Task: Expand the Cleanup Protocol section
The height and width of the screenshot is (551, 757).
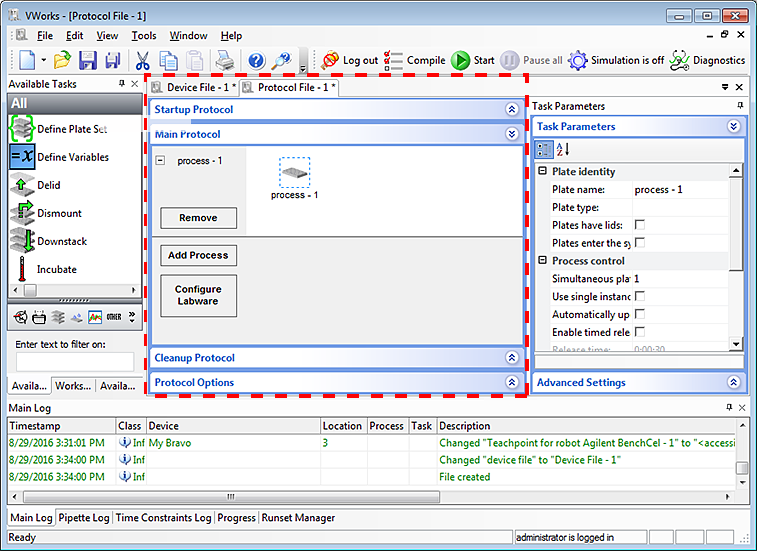Action: click(511, 358)
